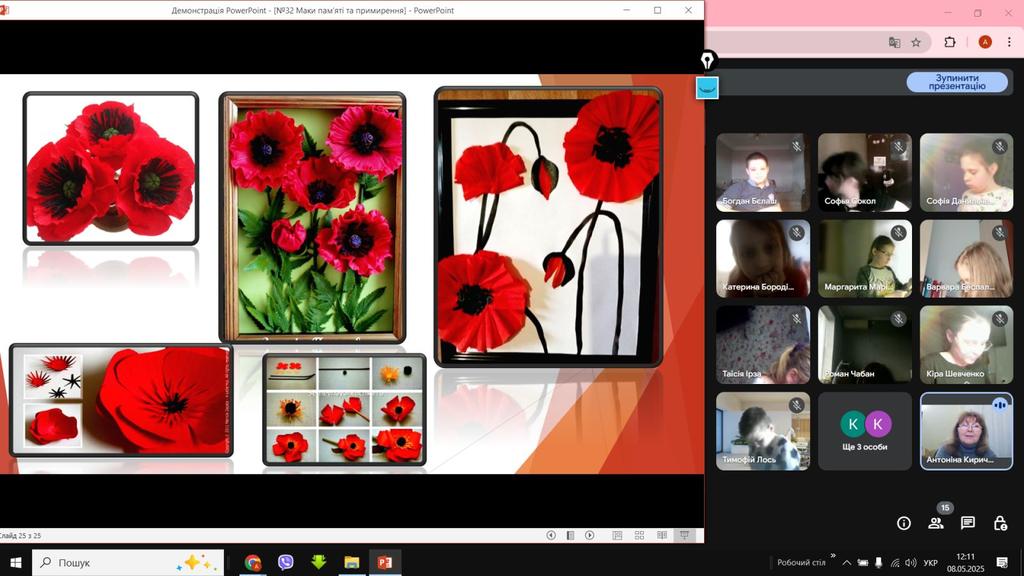Click Зупинити презентацію button

tap(957, 82)
